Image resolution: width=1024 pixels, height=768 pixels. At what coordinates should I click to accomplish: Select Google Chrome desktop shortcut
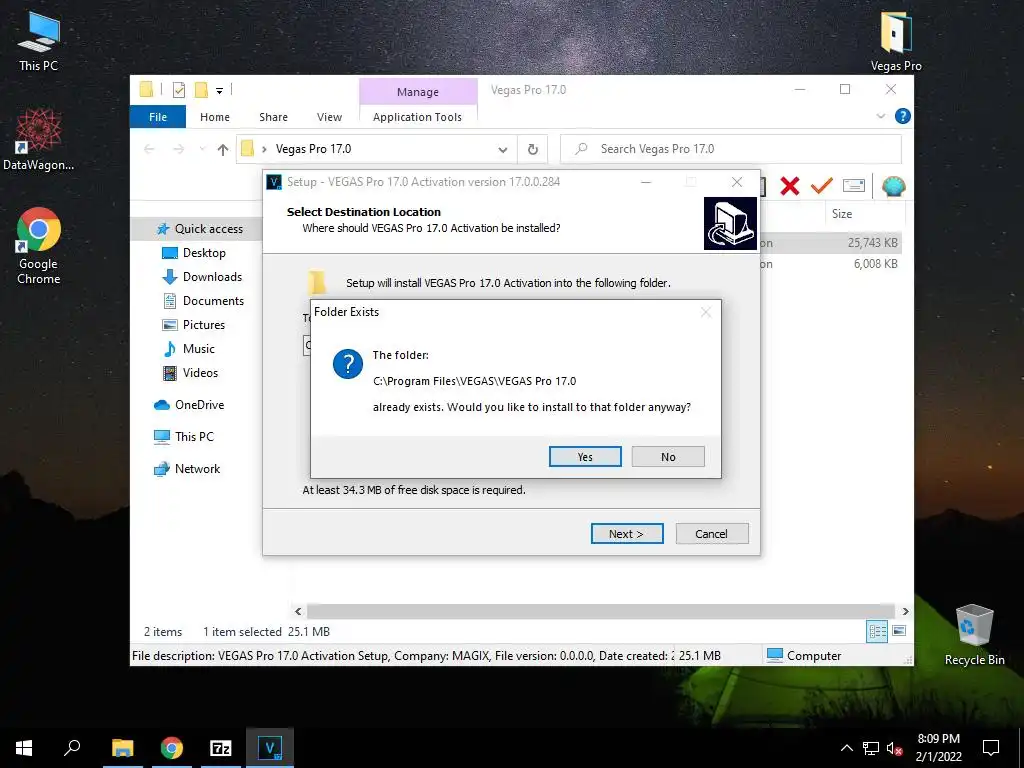pos(39,246)
